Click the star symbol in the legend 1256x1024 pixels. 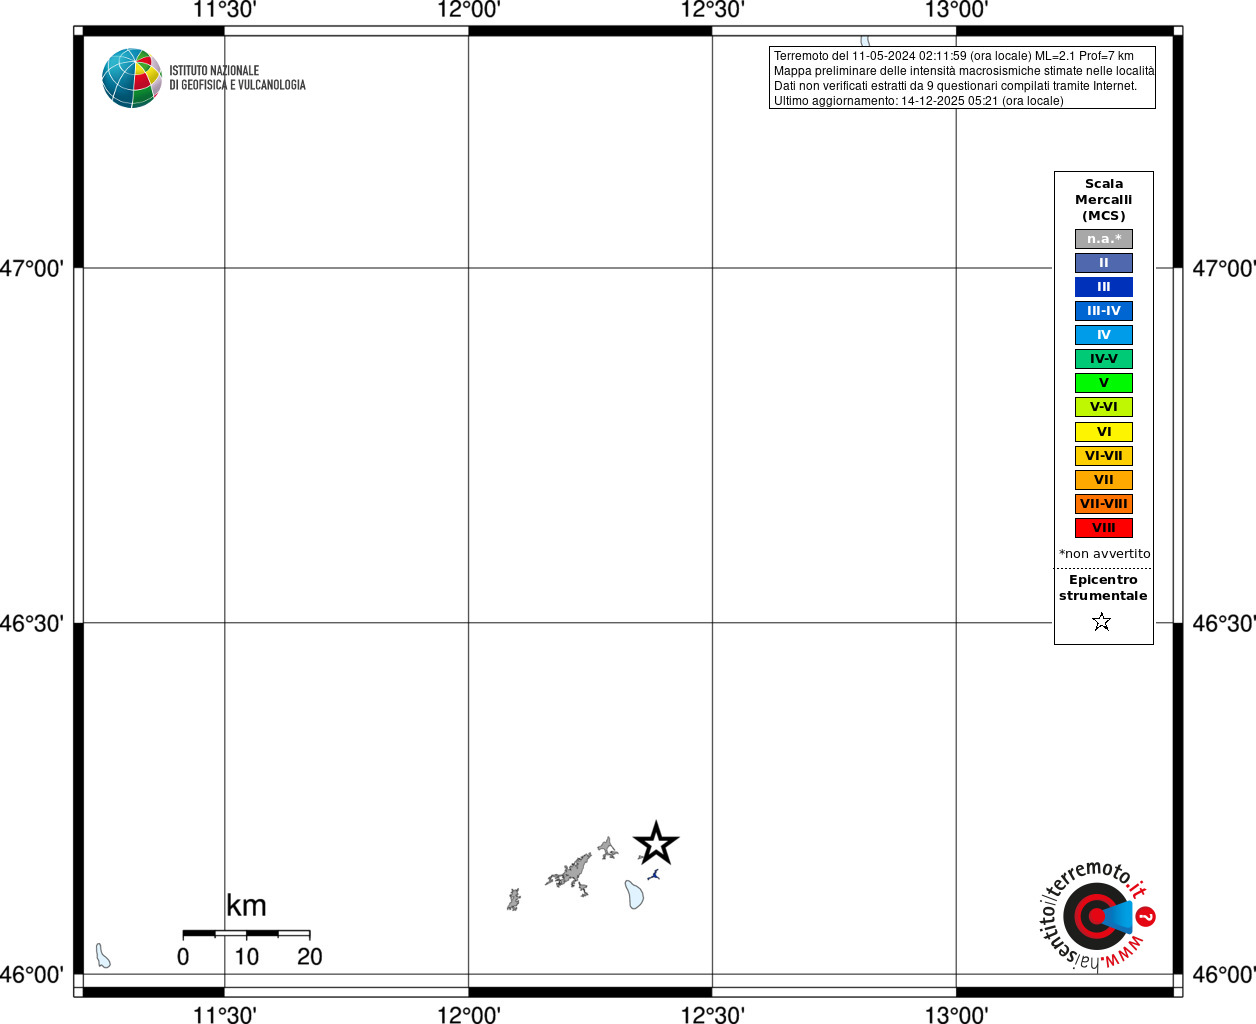pyautogui.click(x=1102, y=622)
